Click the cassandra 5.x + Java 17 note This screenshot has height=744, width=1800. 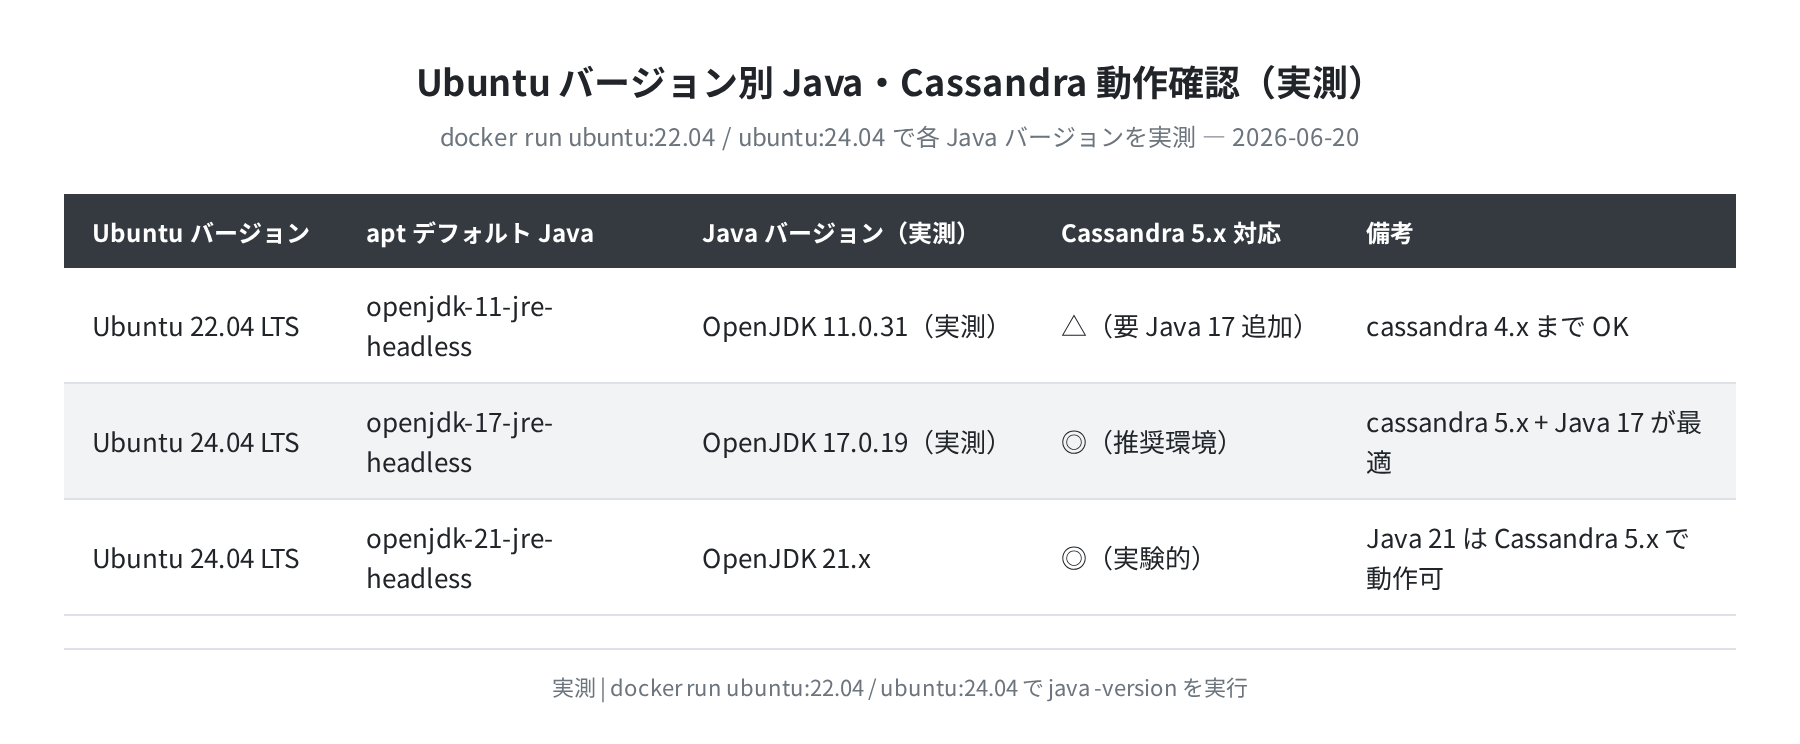(x=1534, y=442)
